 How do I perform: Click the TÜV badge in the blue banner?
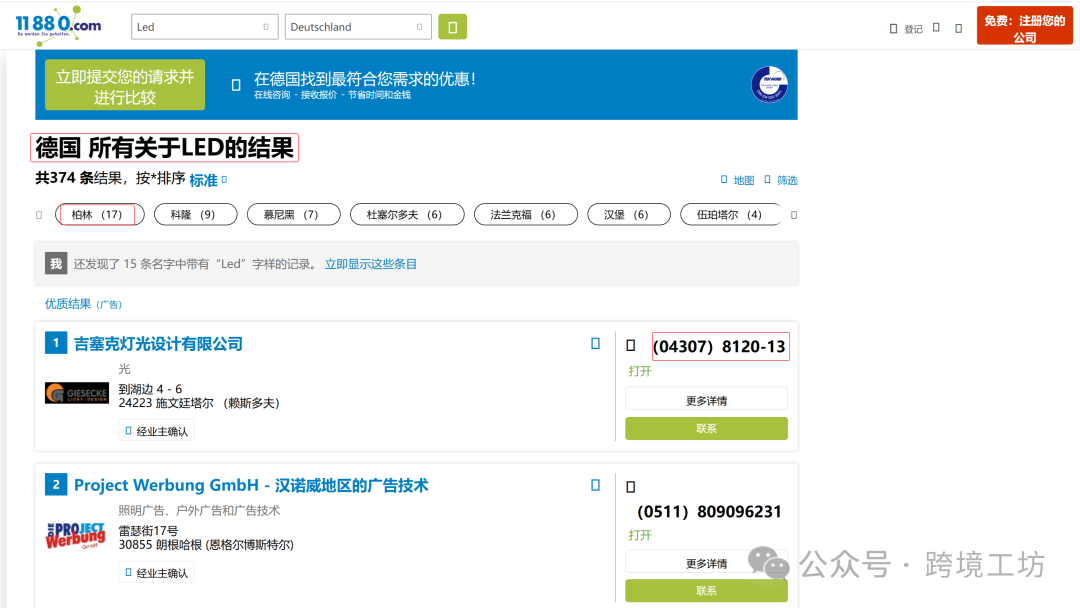pyautogui.click(x=768, y=85)
